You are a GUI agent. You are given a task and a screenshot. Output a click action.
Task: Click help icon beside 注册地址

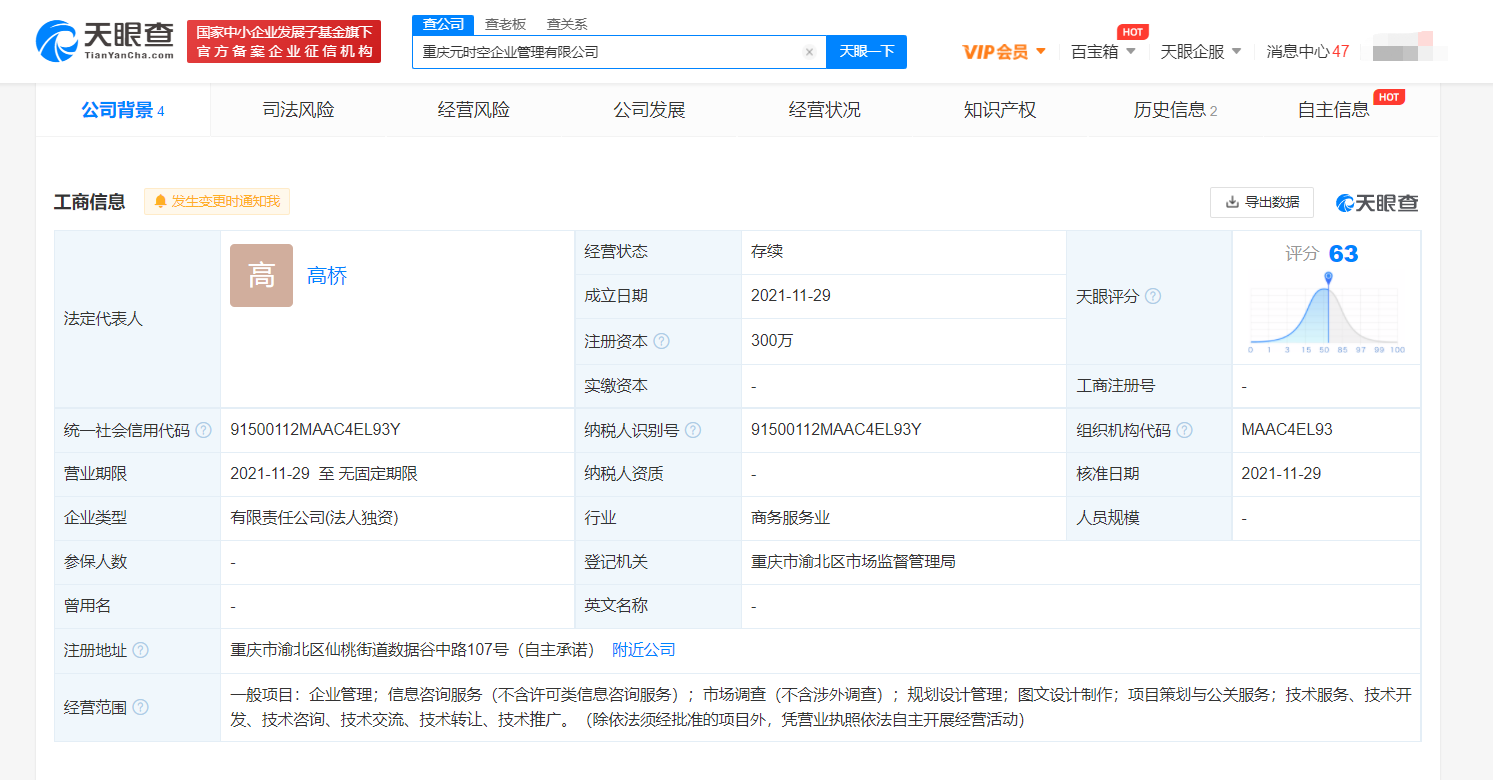[x=140, y=650]
